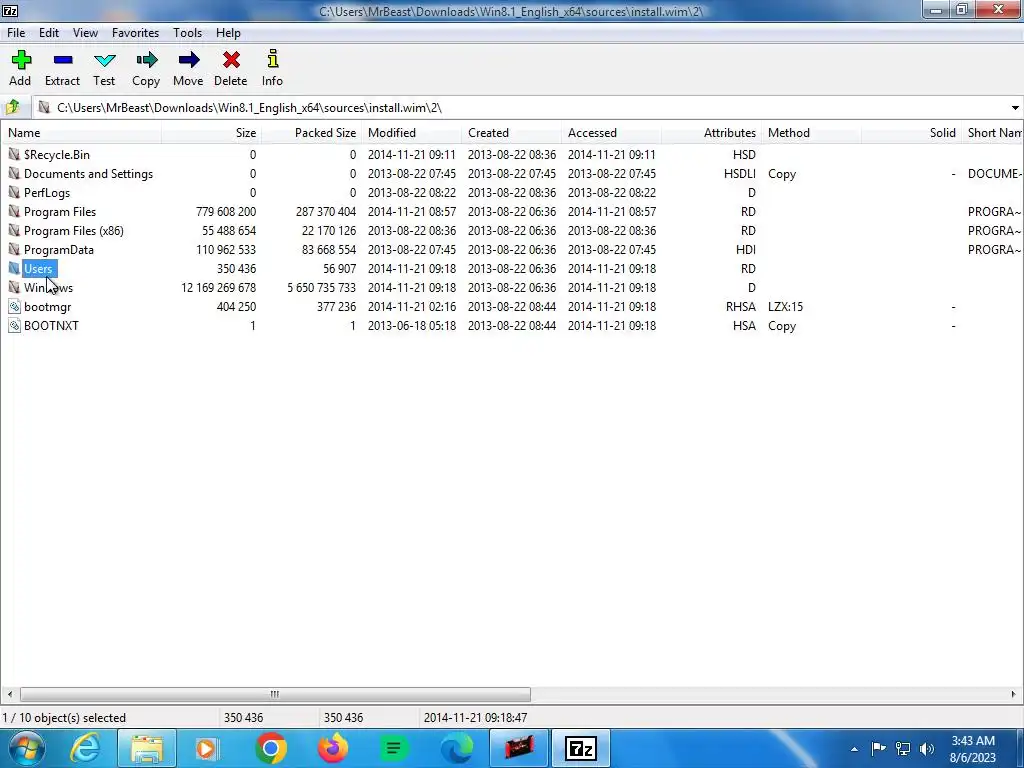Viewport: 1024px width, 768px height.
Task: Click the 7-Zip taskbar button
Action: 581,748
